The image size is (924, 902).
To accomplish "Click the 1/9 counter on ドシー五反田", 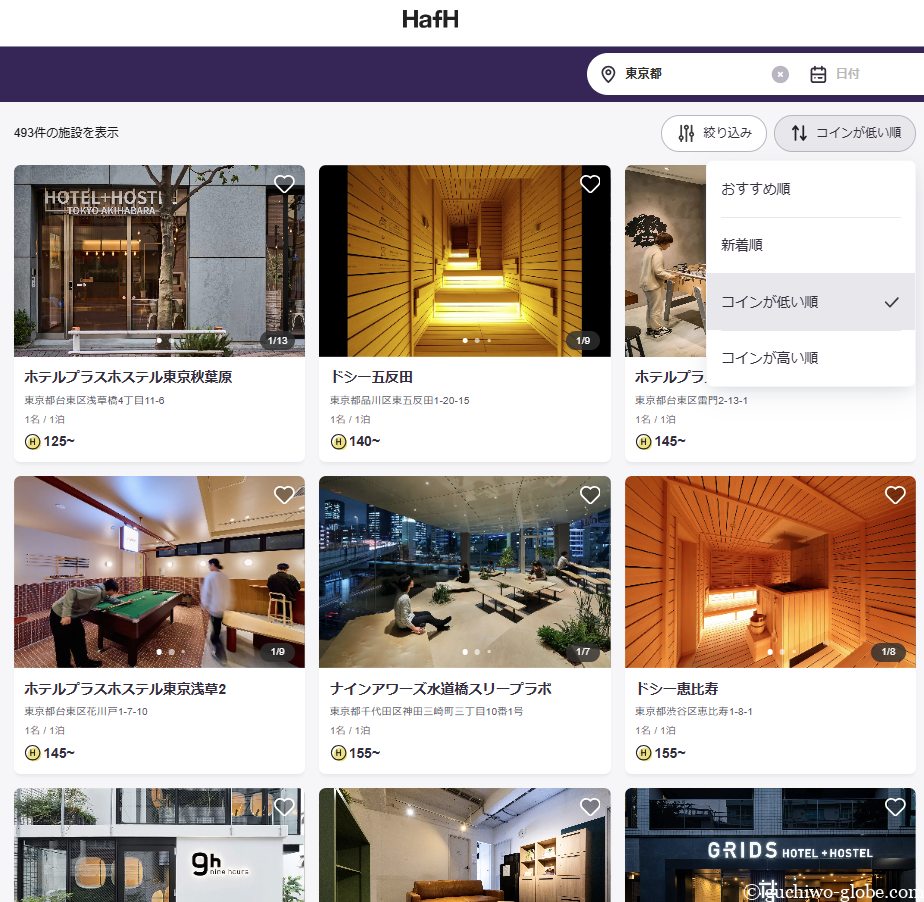I will (x=583, y=341).
